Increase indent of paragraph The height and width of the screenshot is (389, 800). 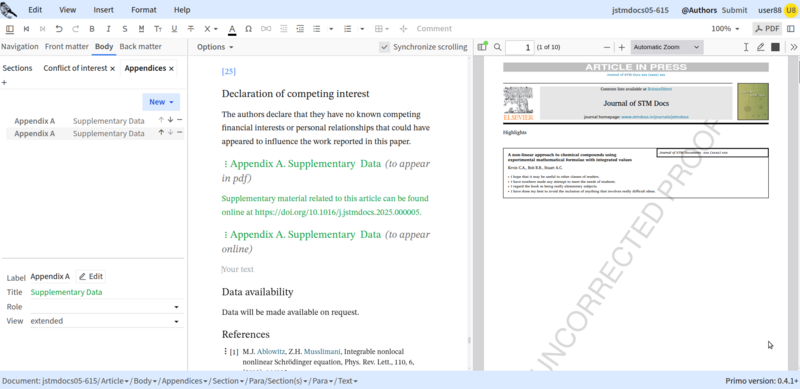point(300,29)
